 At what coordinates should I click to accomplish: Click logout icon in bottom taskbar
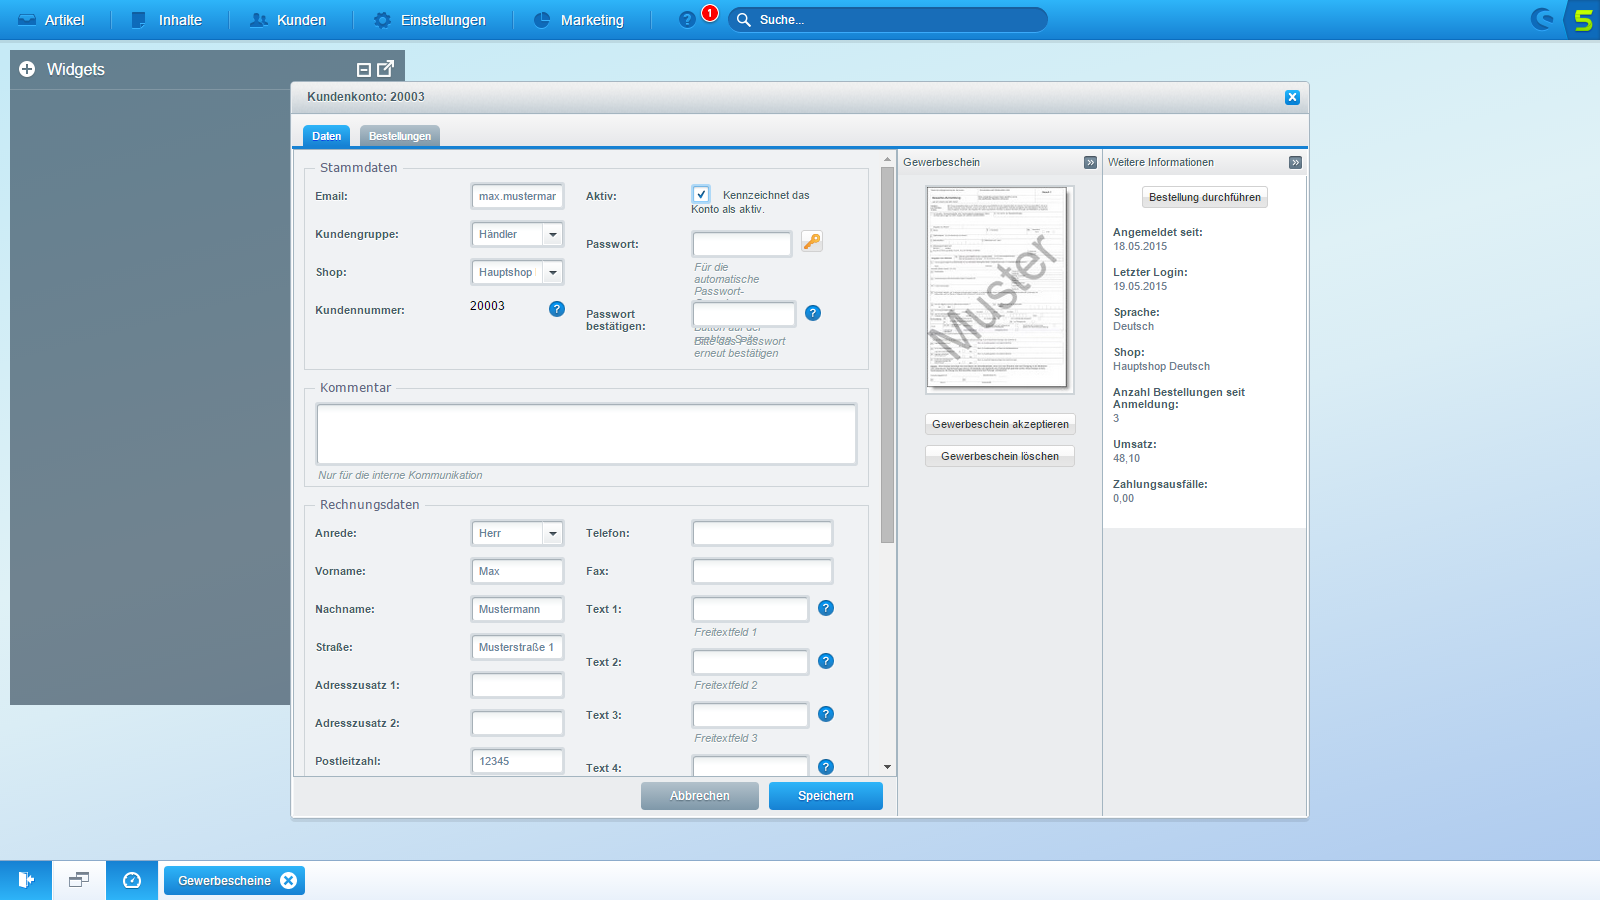26,880
